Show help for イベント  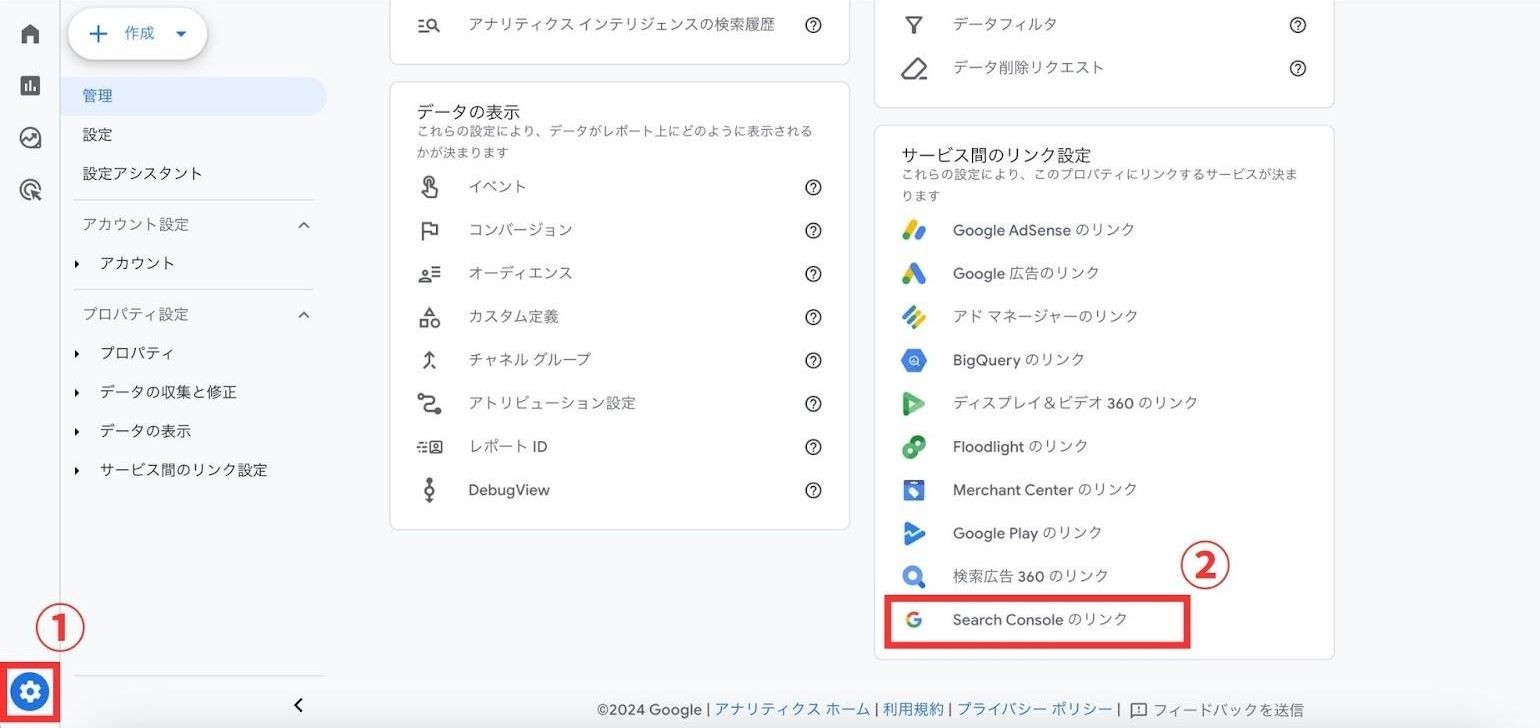(813, 187)
